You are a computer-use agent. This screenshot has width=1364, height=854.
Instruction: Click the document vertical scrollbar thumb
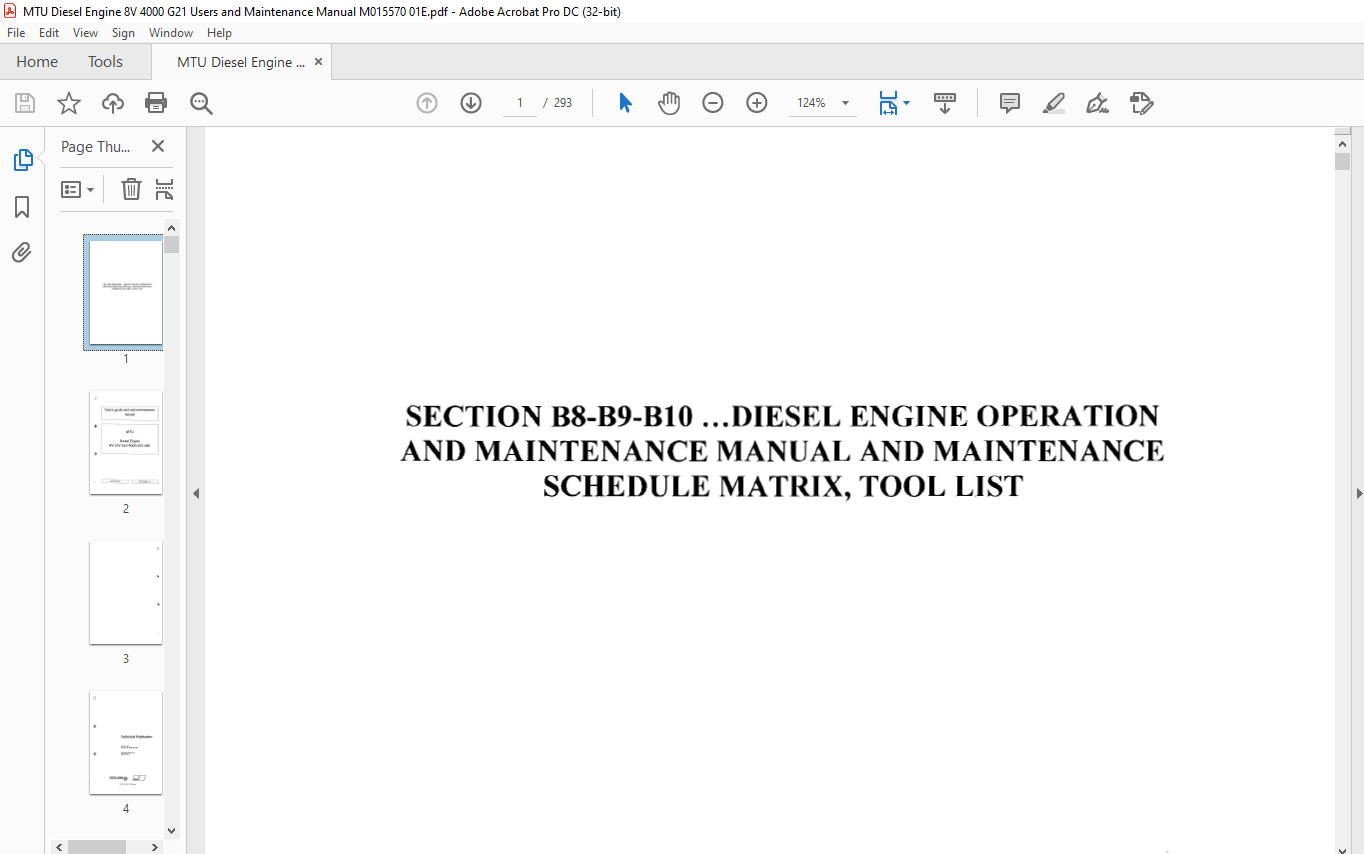click(x=1342, y=162)
